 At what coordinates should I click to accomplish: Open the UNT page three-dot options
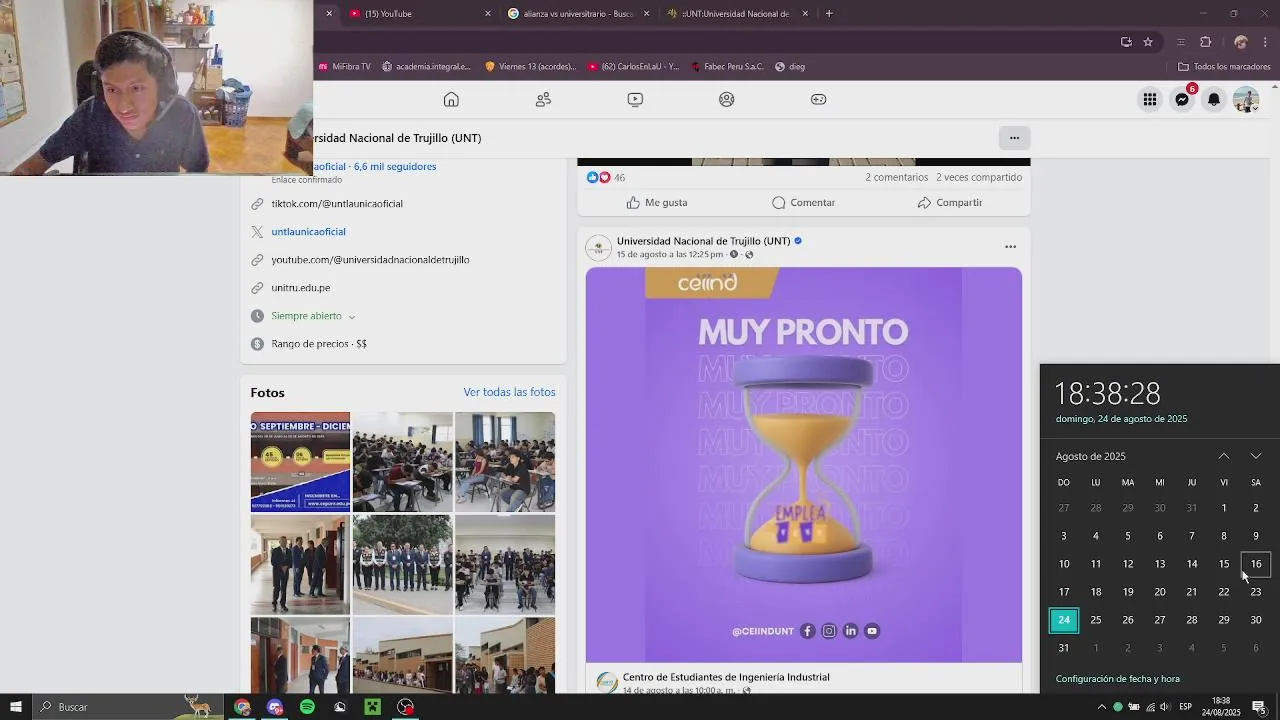click(x=1014, y=138)
